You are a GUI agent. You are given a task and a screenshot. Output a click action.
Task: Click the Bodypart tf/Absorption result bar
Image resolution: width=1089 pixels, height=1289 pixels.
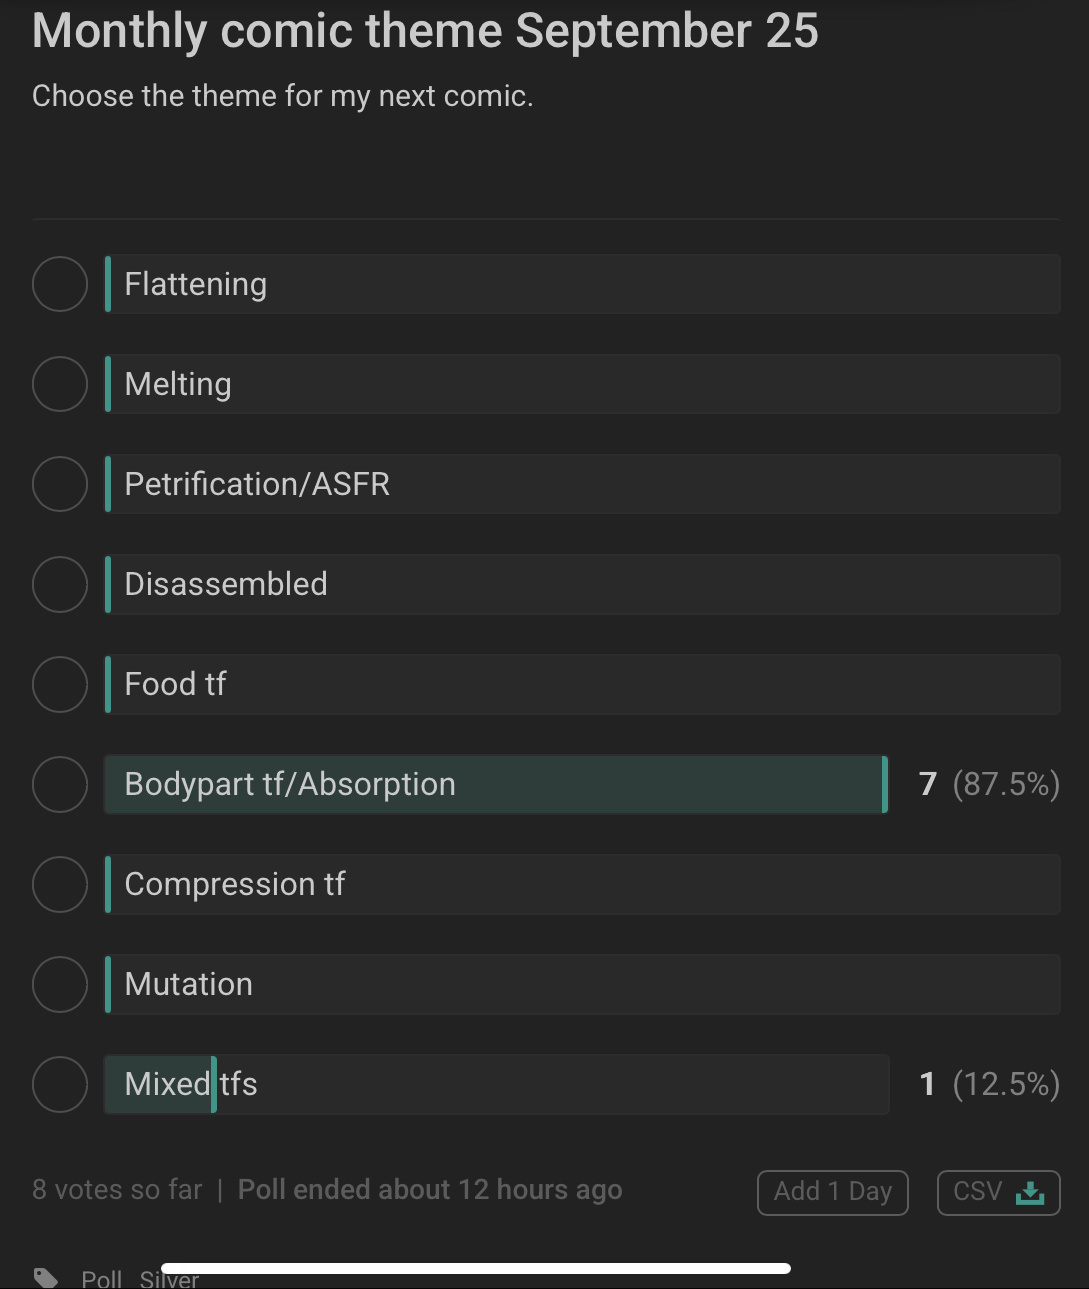(x=497, y=784)
